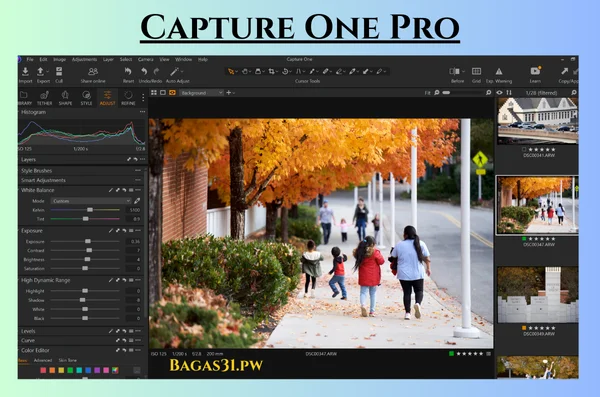Toggle the browser filter eye icon
Image resolution: width=600 pixels, height=397 pixels.
499,92
